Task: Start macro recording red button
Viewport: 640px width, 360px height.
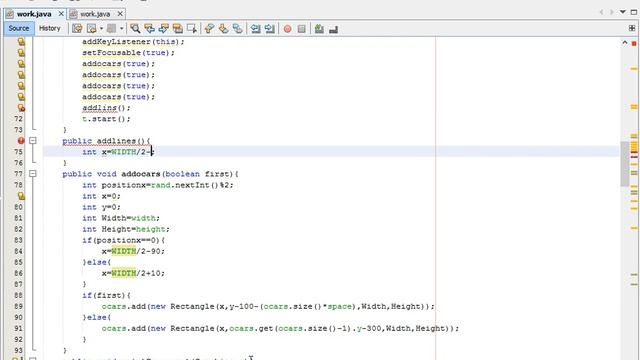Action: coord(287,29)
